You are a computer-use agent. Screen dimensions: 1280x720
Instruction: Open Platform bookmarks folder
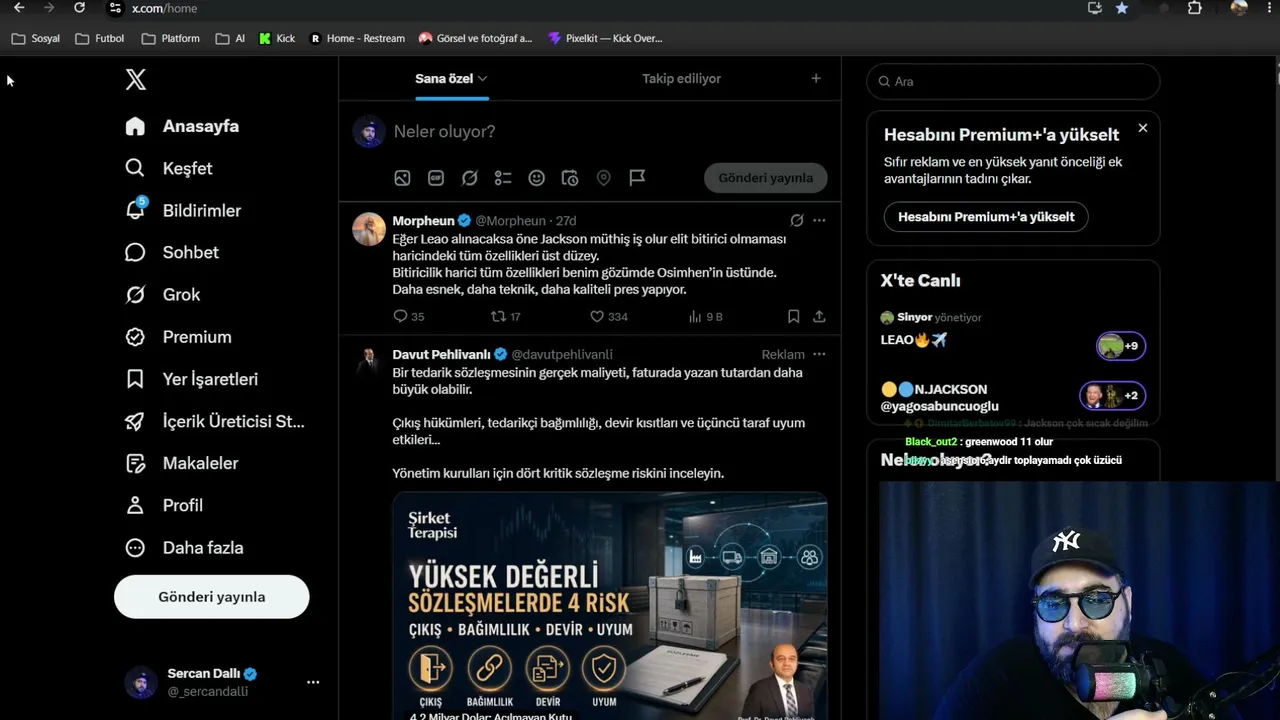pyautogui.click(x=171, y=38)
